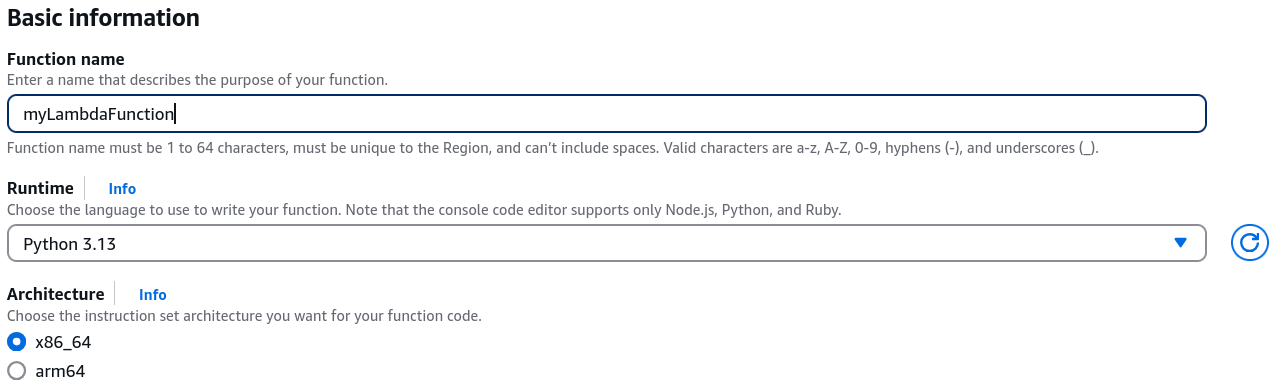Image resolution: width=1286 pixels, height=392 pixels.
Task: Click the function name character-rules hint text
Action: [x=553, y=148]
